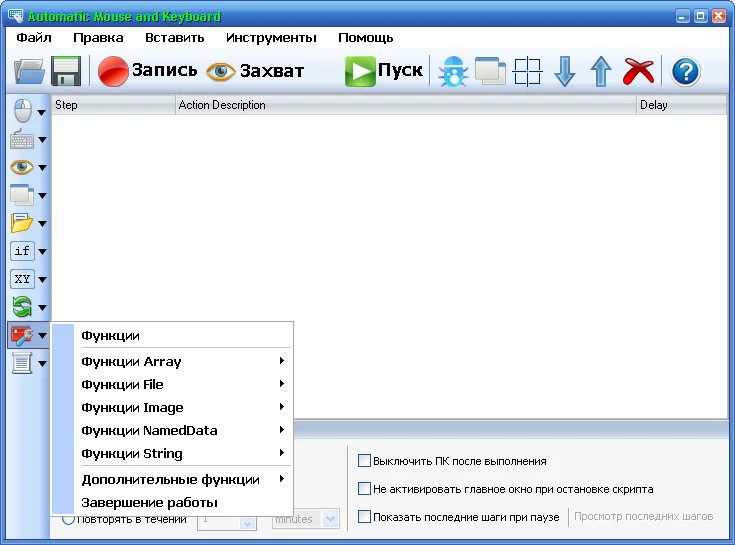Open the Правка menu
Image resolution: width=735 pixels, height=545 pixels.
[x=98, y=37]
